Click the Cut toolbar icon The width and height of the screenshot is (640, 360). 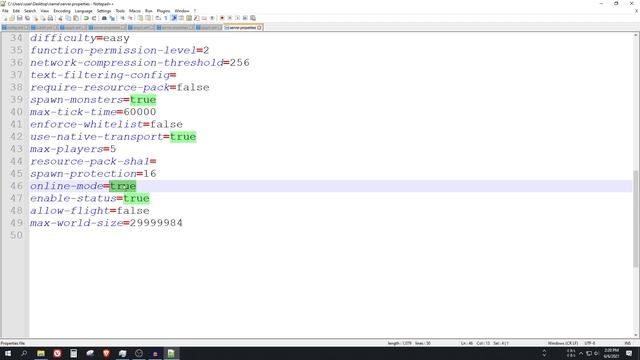tap(60, 18)
